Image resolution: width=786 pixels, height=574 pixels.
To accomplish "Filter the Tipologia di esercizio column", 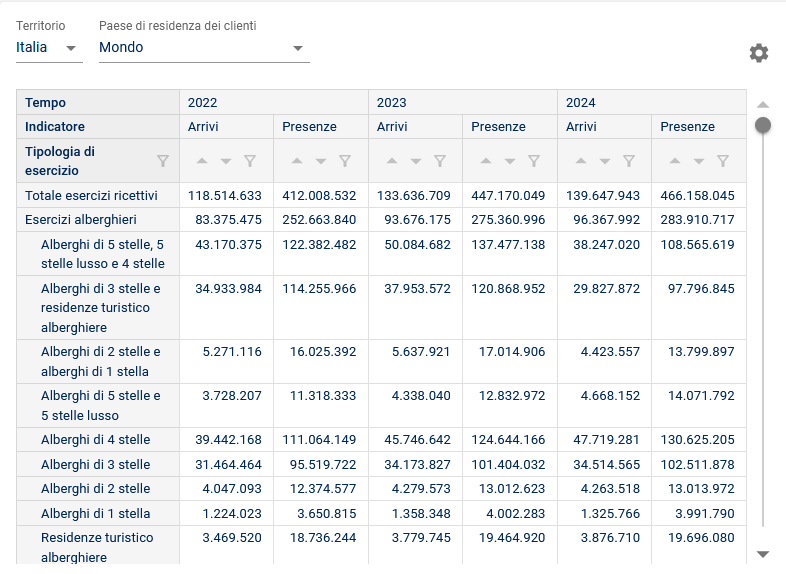I will 163,161.
